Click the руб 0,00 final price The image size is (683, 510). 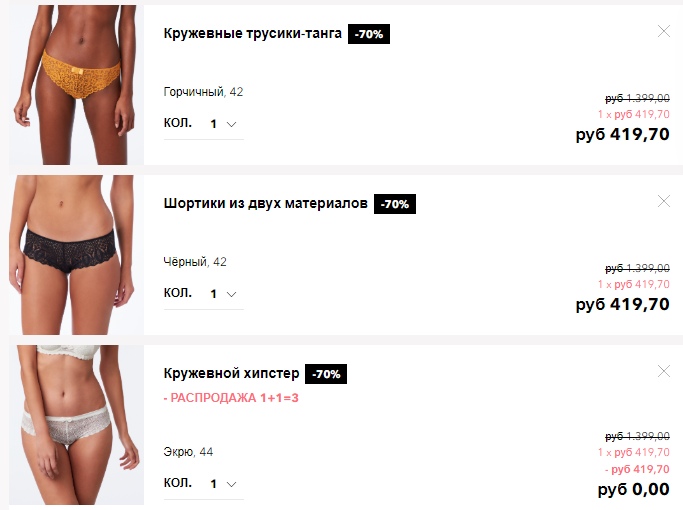click(x=633, y=490)
